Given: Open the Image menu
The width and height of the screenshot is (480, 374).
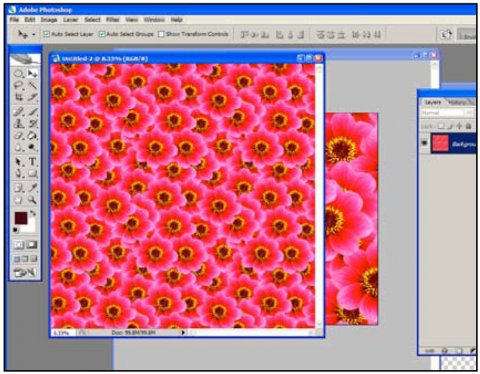Looking at the screenshot, I should [x=49, y=20].
